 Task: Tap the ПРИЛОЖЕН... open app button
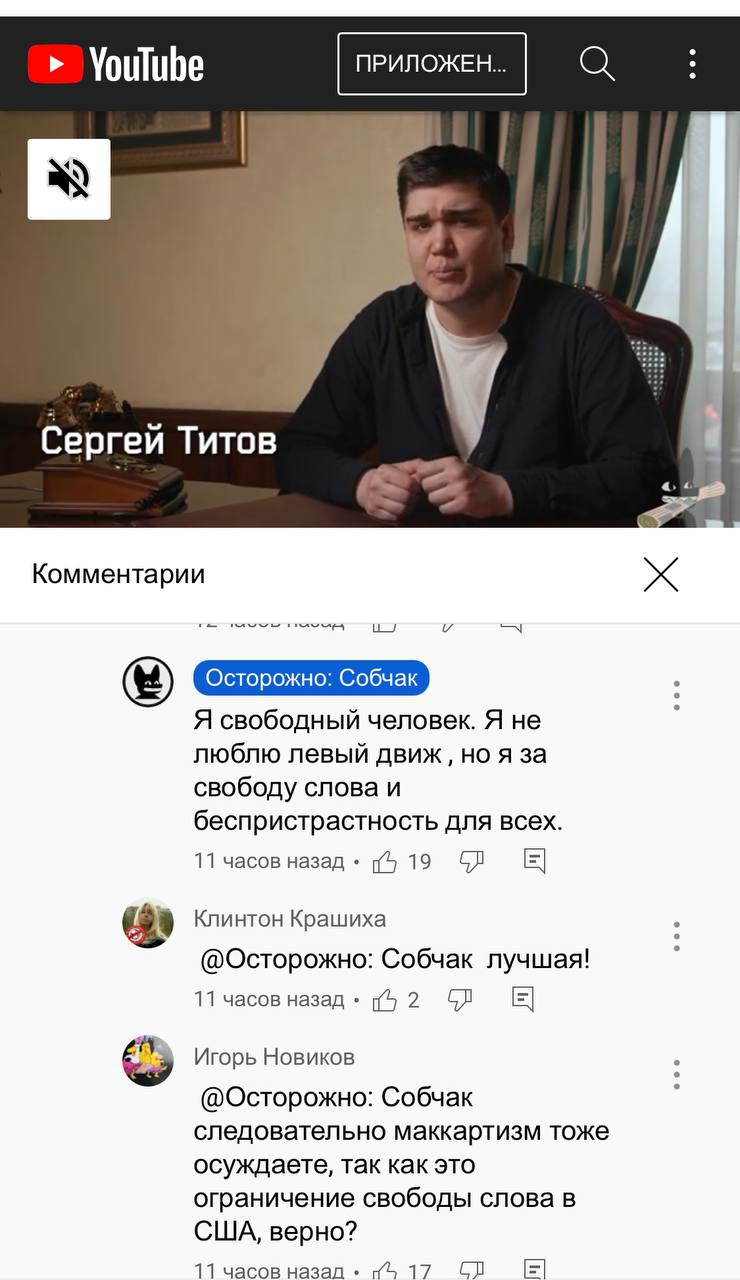432,64
